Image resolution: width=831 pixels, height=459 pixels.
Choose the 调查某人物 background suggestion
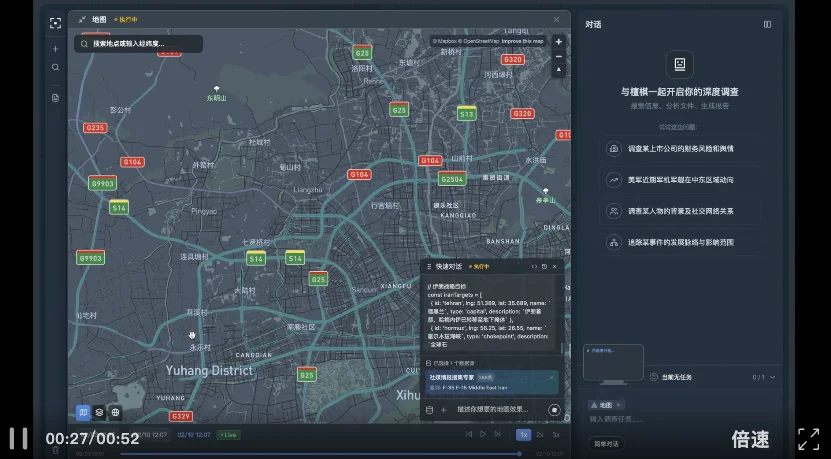tap(682, 211)
